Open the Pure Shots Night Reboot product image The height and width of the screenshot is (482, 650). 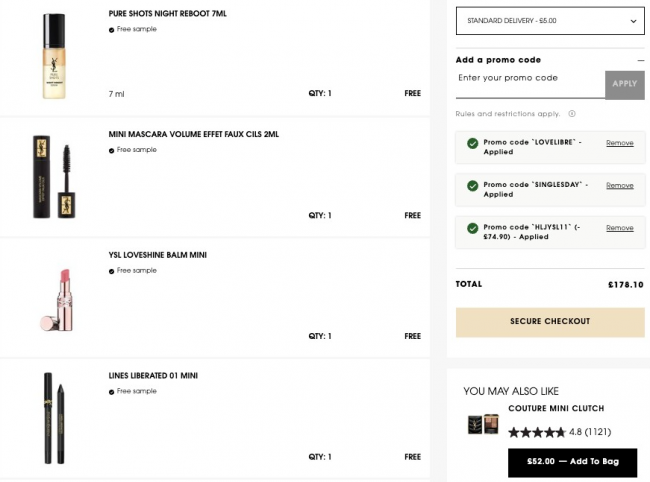[x=53, y=56]
